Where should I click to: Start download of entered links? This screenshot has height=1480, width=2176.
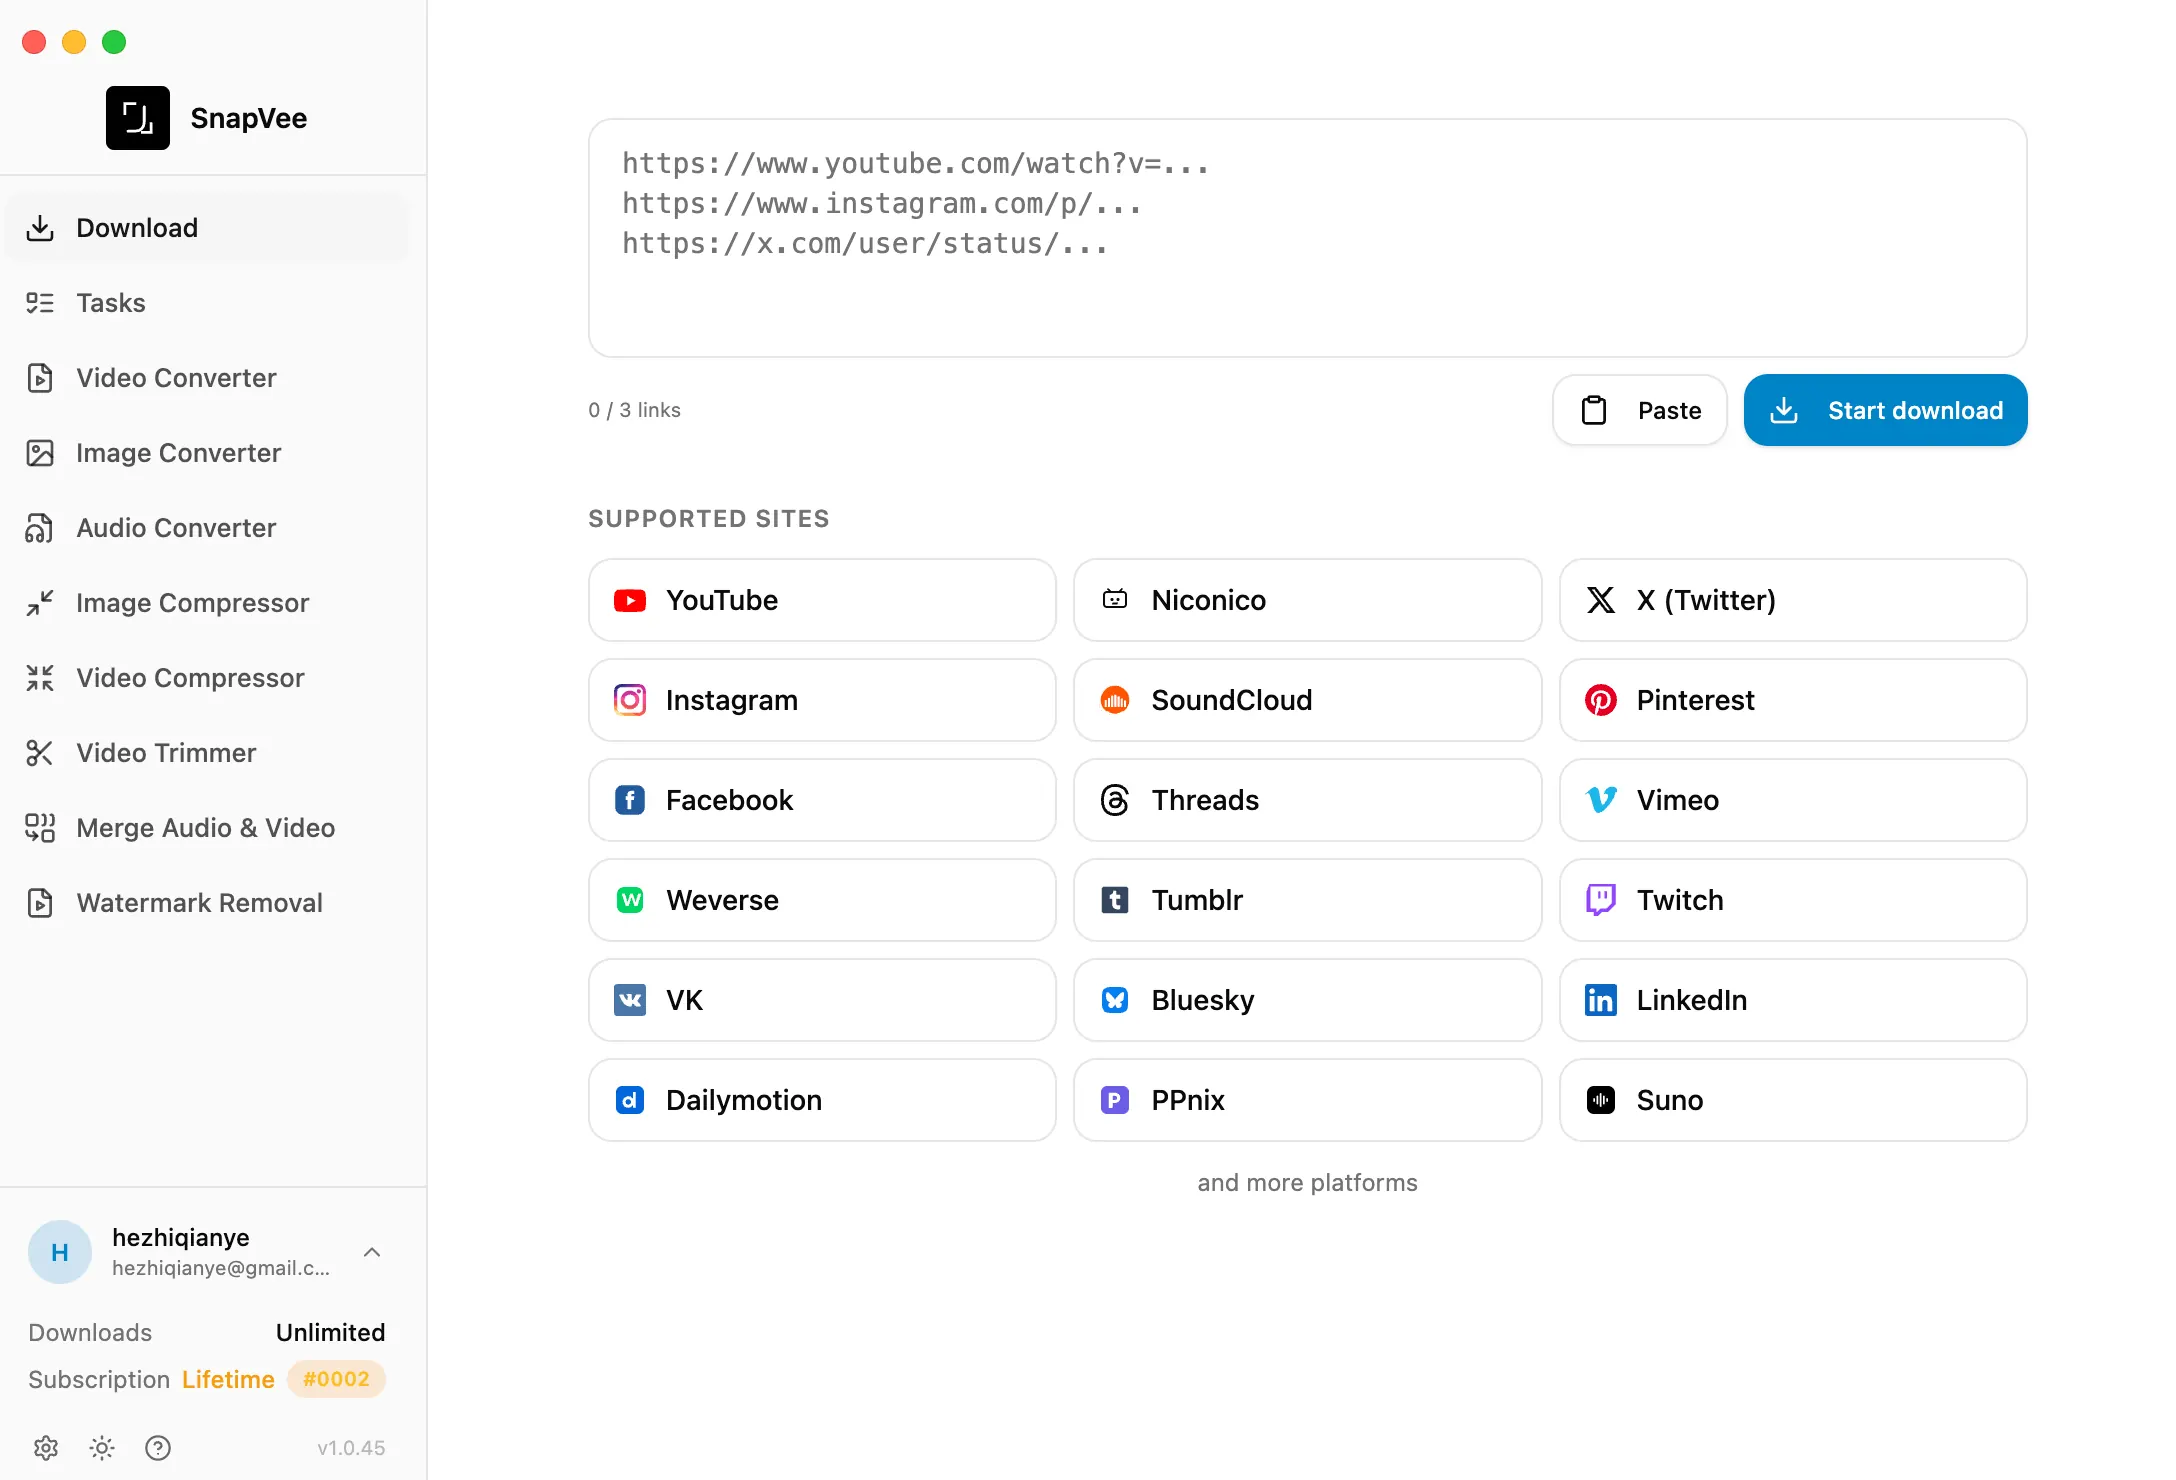click(1885, 410)
